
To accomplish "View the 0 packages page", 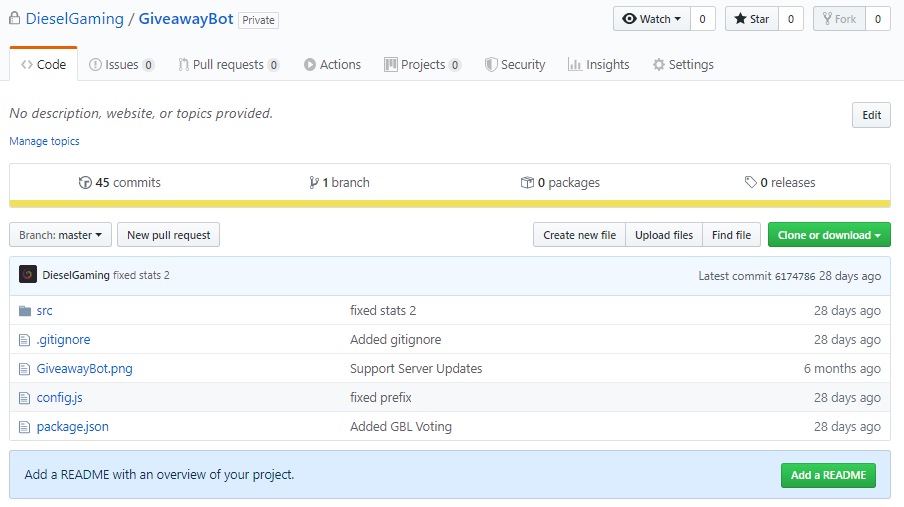I will click(560, 183).
